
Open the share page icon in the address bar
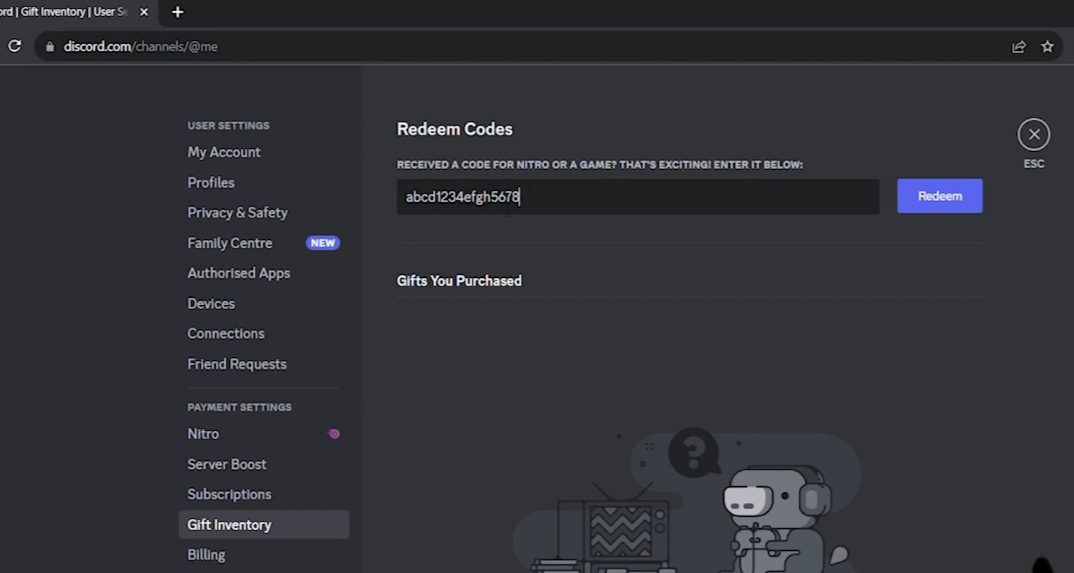(1019, 47)
